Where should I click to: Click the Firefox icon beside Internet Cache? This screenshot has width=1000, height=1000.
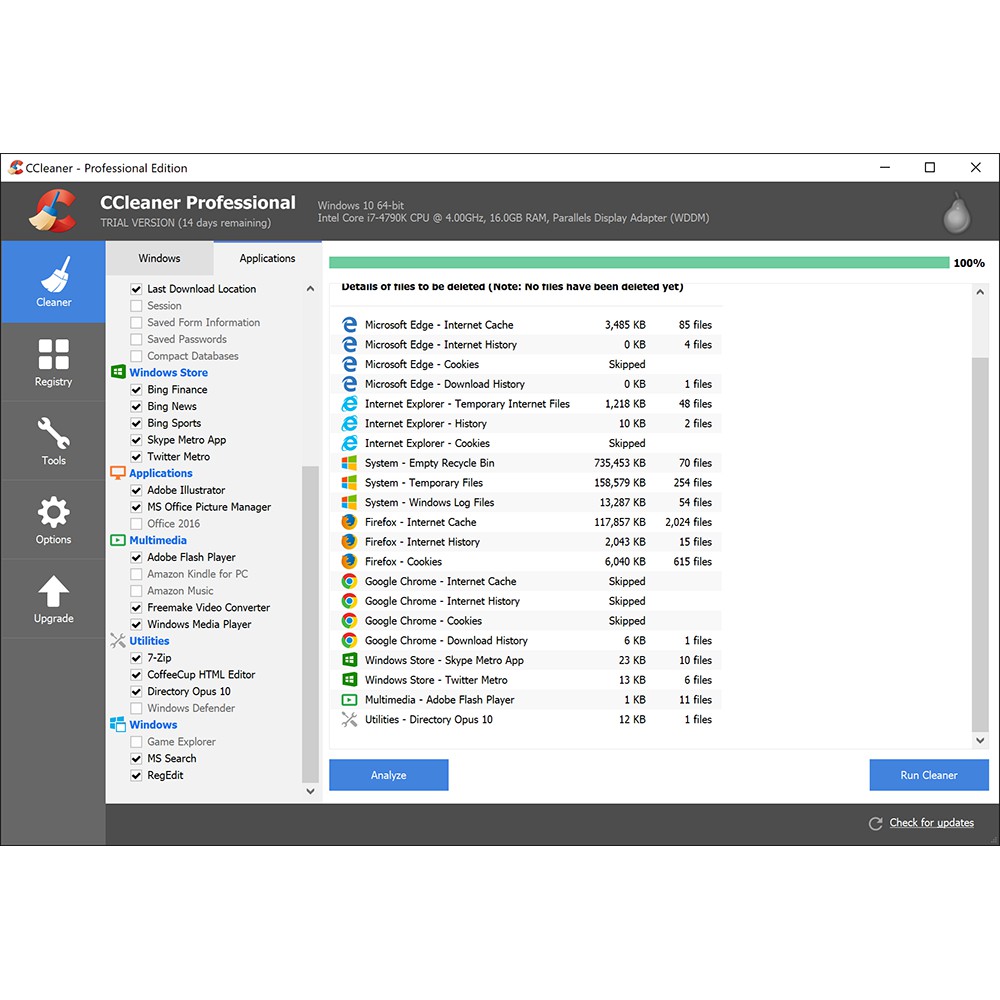click(349, 522)
